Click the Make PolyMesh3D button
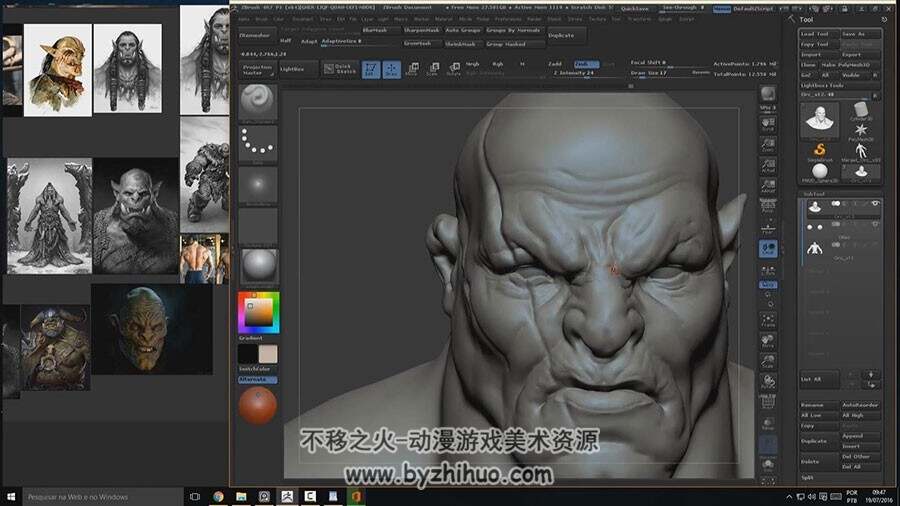900x506 pixels. 849,65
